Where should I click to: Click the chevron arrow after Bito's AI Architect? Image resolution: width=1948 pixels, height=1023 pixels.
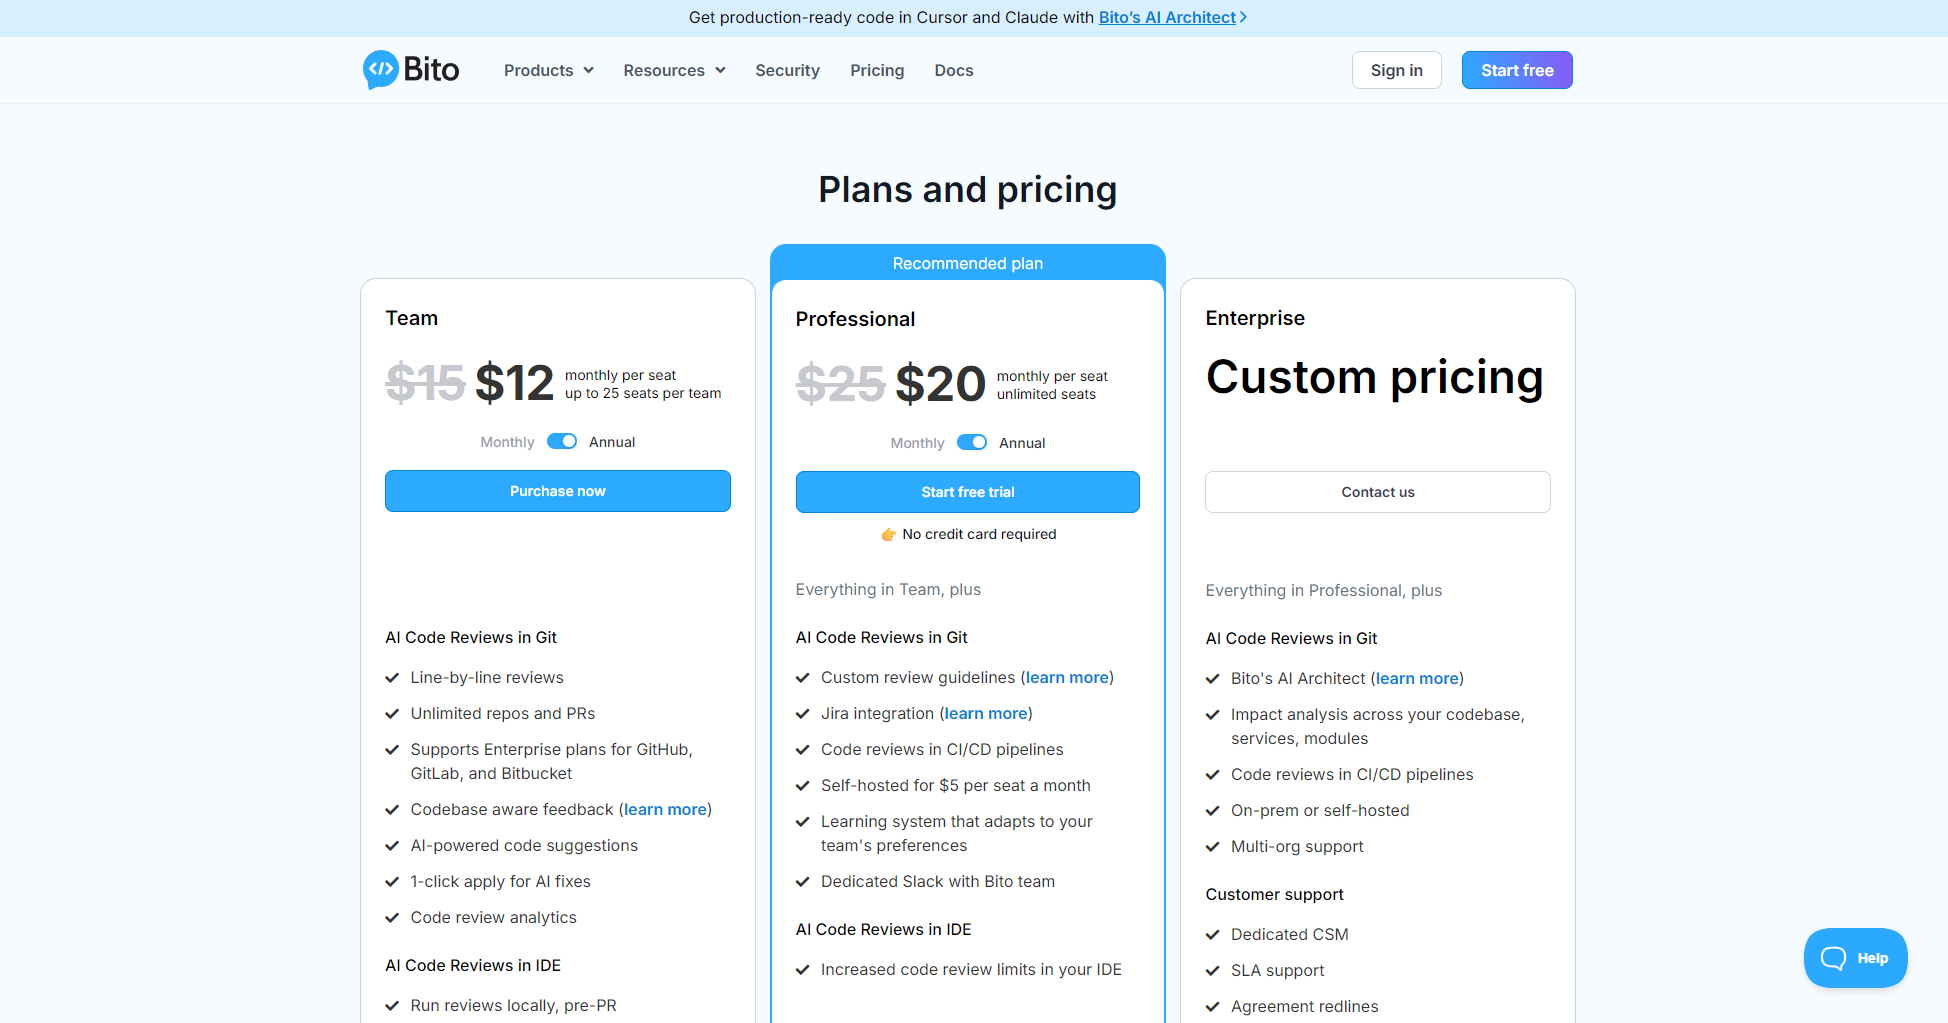point(1243,18)
